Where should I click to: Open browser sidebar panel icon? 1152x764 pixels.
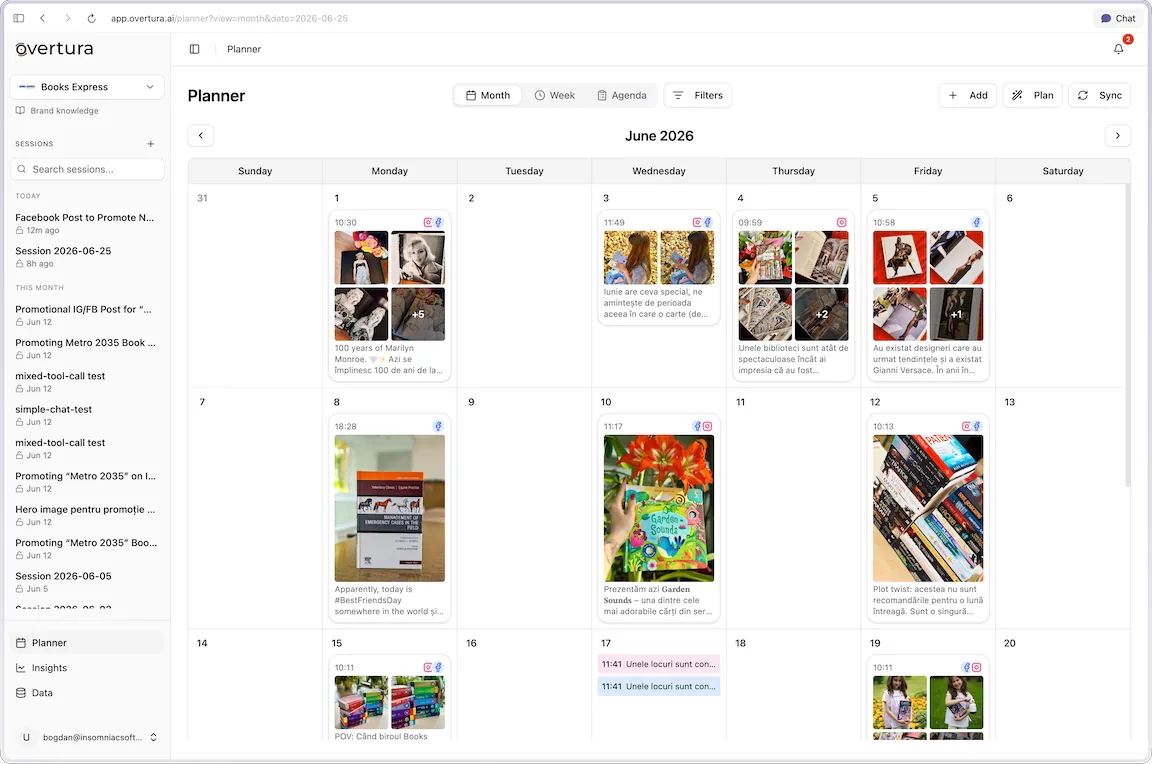18,18
